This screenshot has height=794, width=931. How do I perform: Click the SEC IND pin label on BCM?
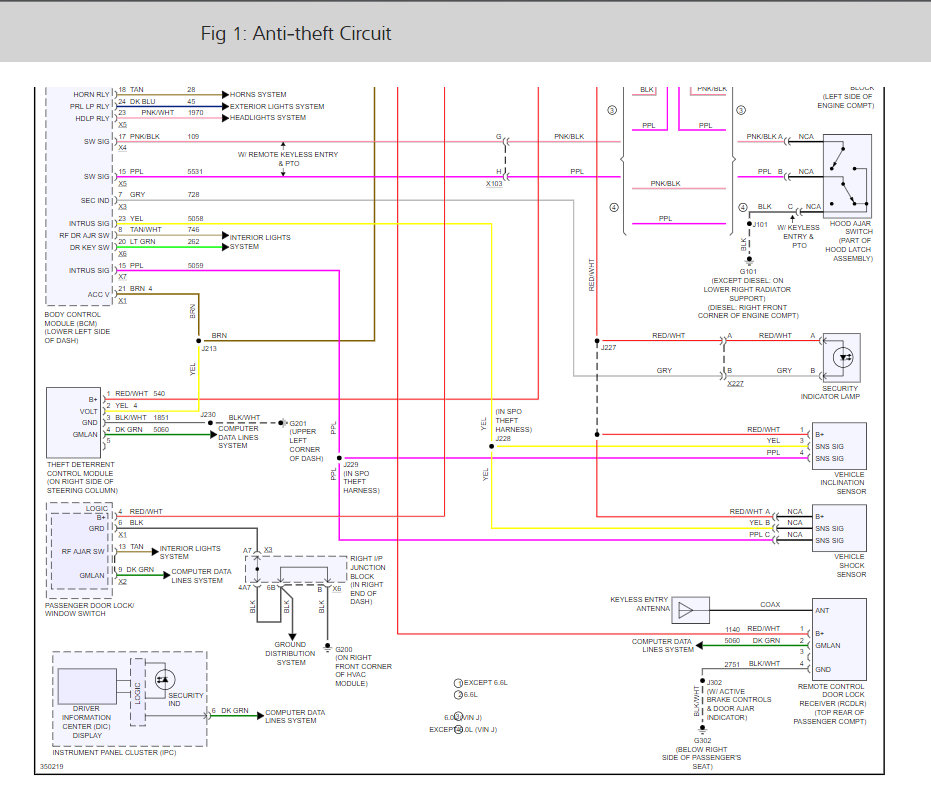95,201
